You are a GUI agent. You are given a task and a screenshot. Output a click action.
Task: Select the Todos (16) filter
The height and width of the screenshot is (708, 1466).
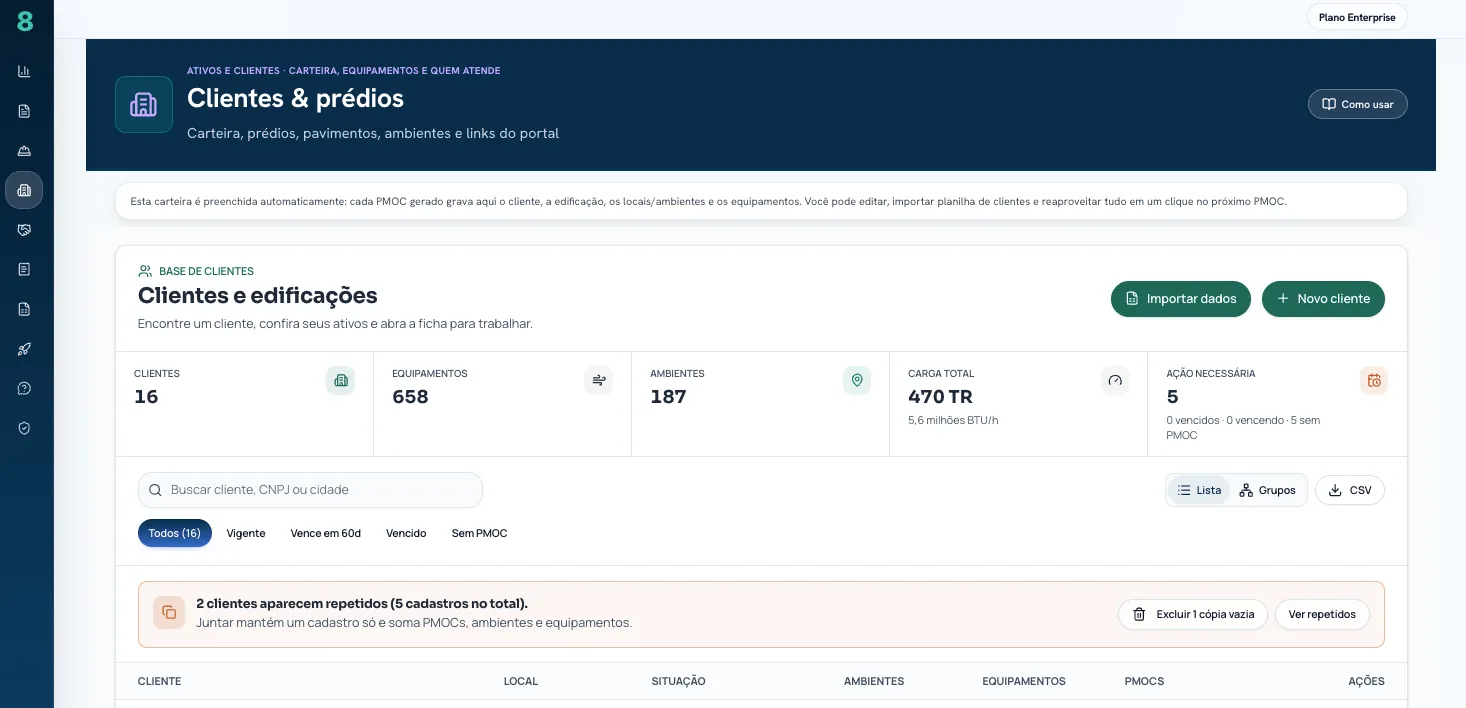coord(175,533)
